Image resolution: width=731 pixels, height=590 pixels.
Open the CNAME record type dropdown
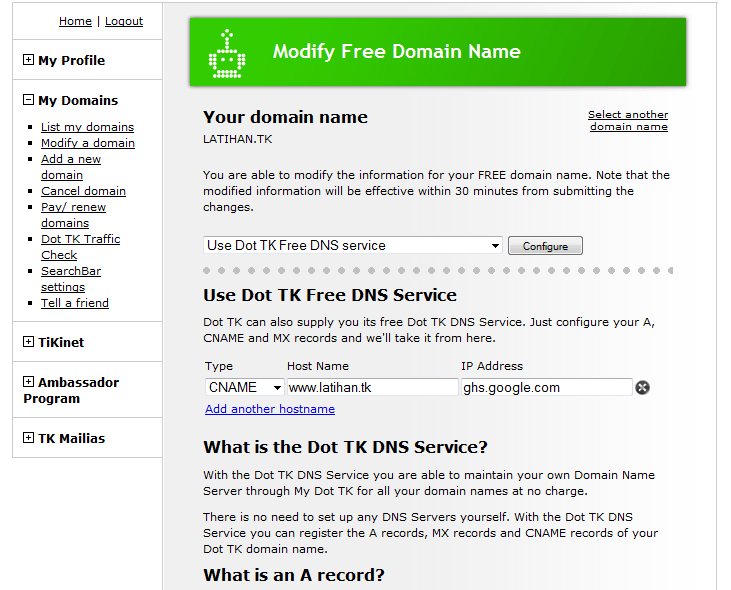(244, 387)
